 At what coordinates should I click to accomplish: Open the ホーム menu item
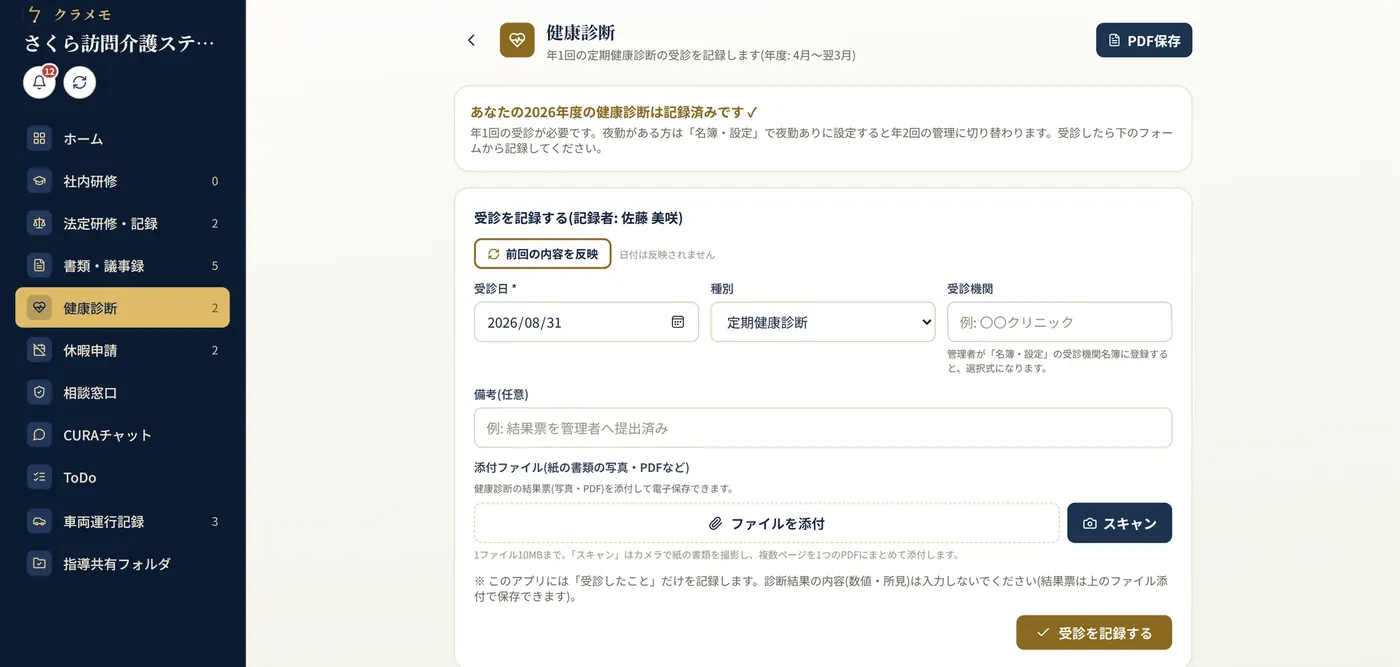(x=122, y=139)
